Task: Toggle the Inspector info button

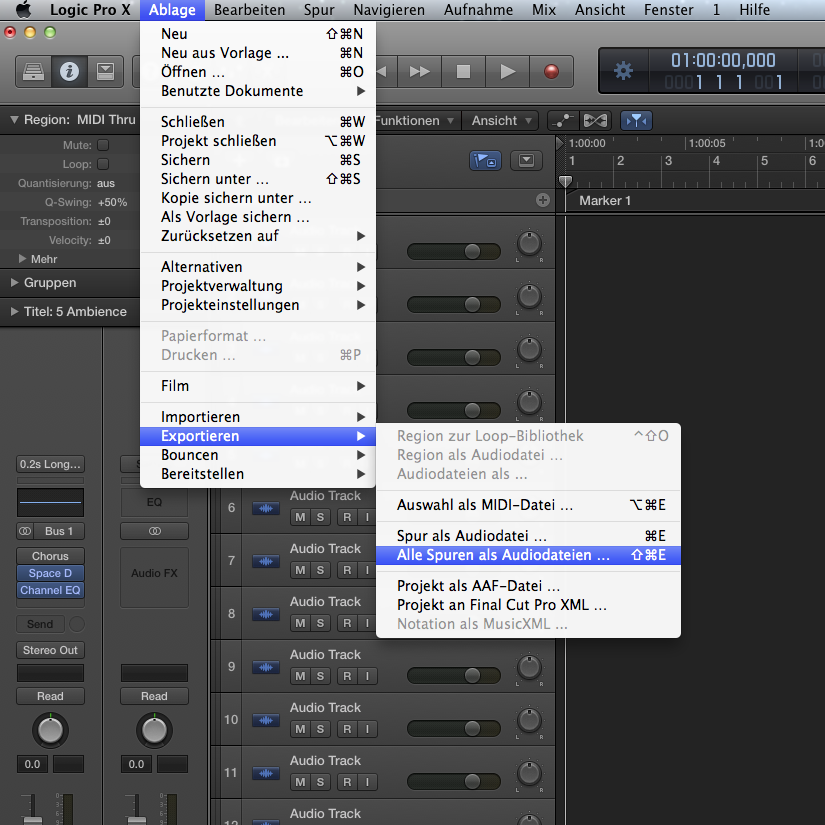Action: coord(69,71)
